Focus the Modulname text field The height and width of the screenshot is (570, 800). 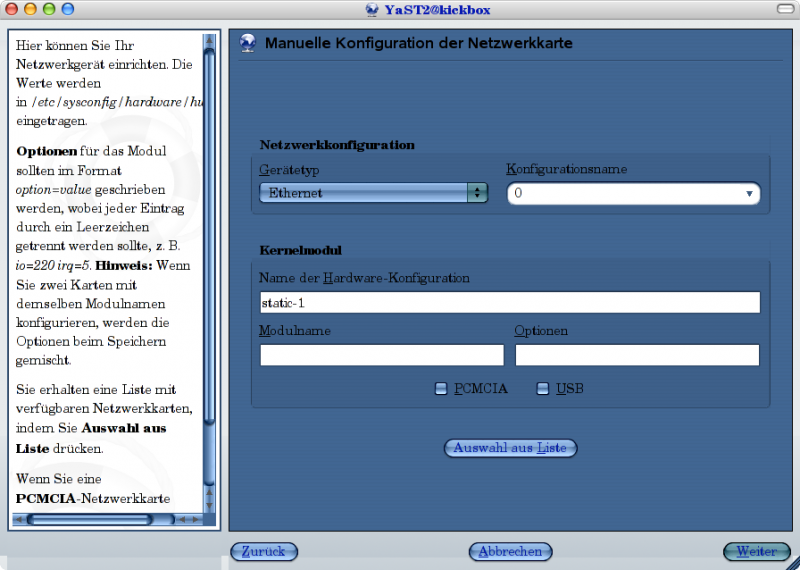pyautogui.click(x=382, y=355)
